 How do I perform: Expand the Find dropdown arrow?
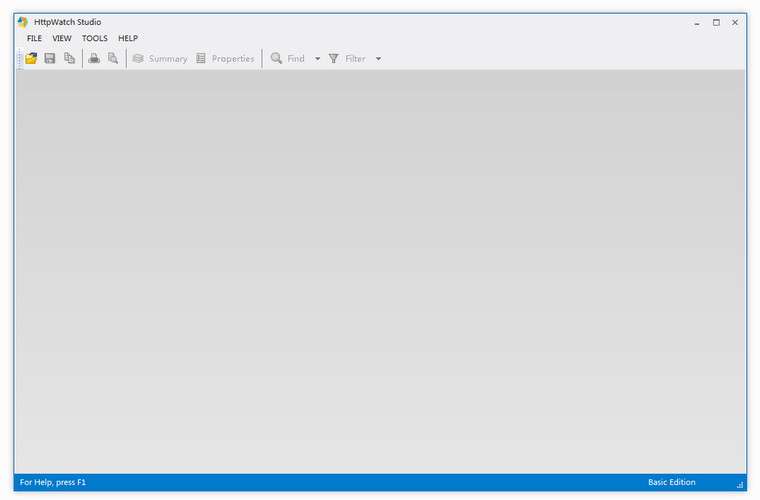point(317,59)
